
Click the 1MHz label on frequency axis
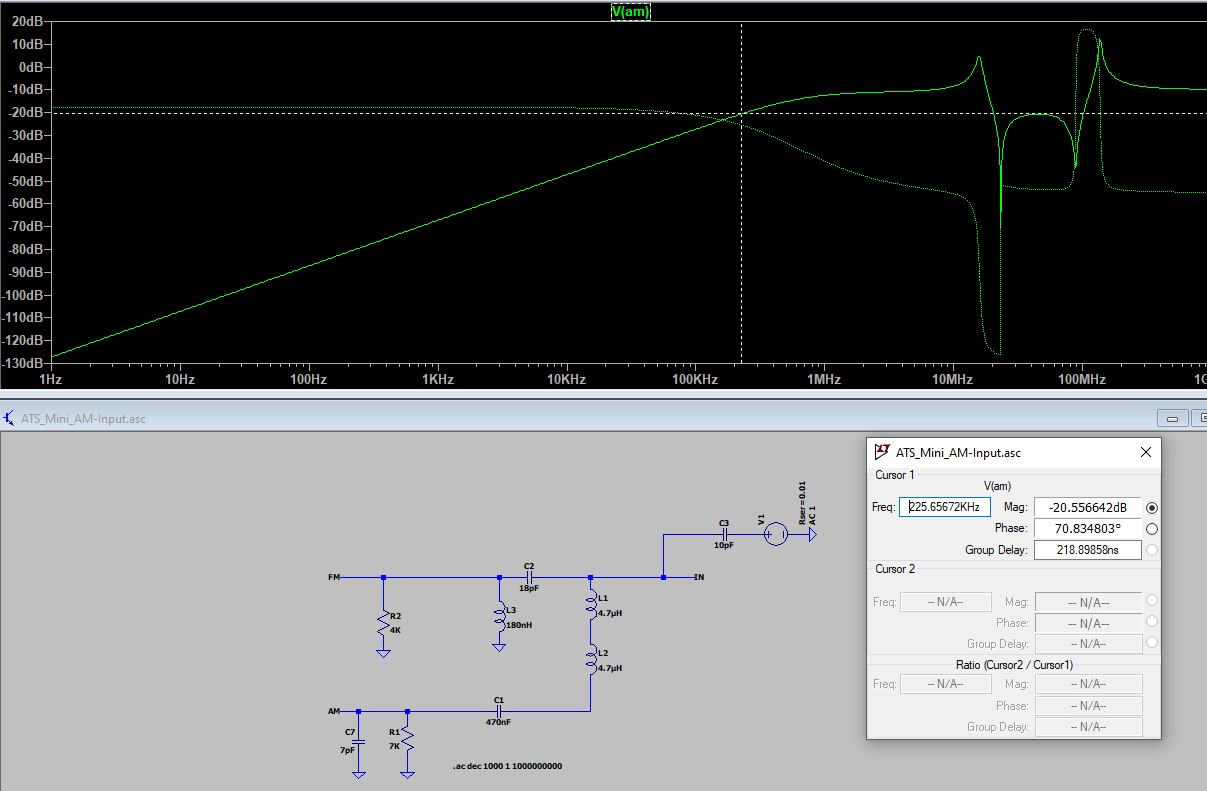823,380
